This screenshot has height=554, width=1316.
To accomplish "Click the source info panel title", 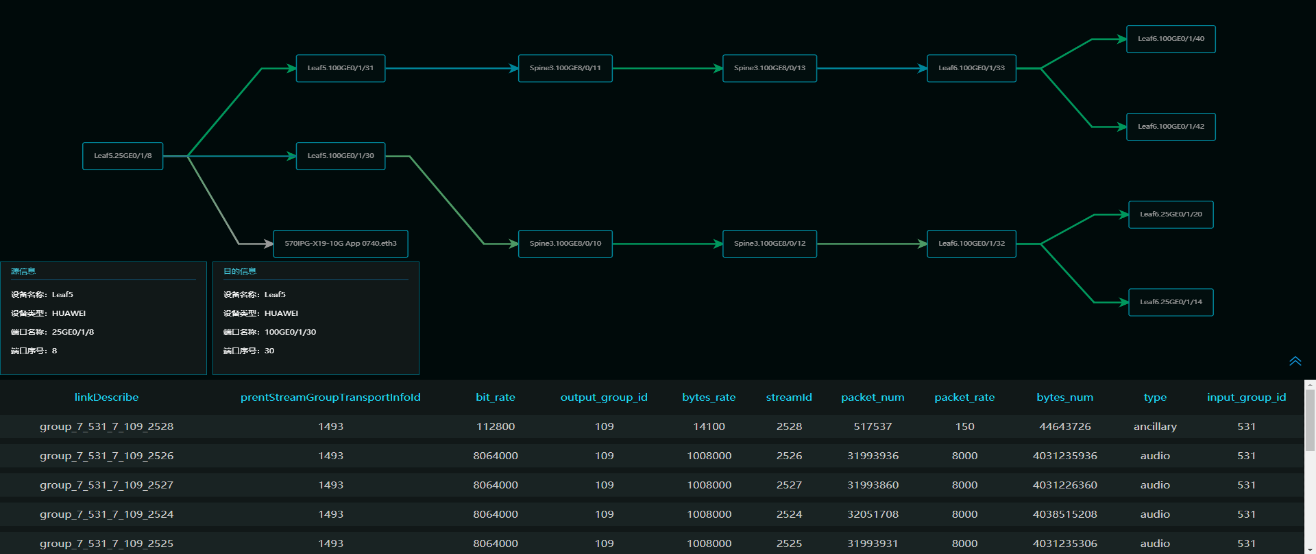I will [x=24, y=271].
